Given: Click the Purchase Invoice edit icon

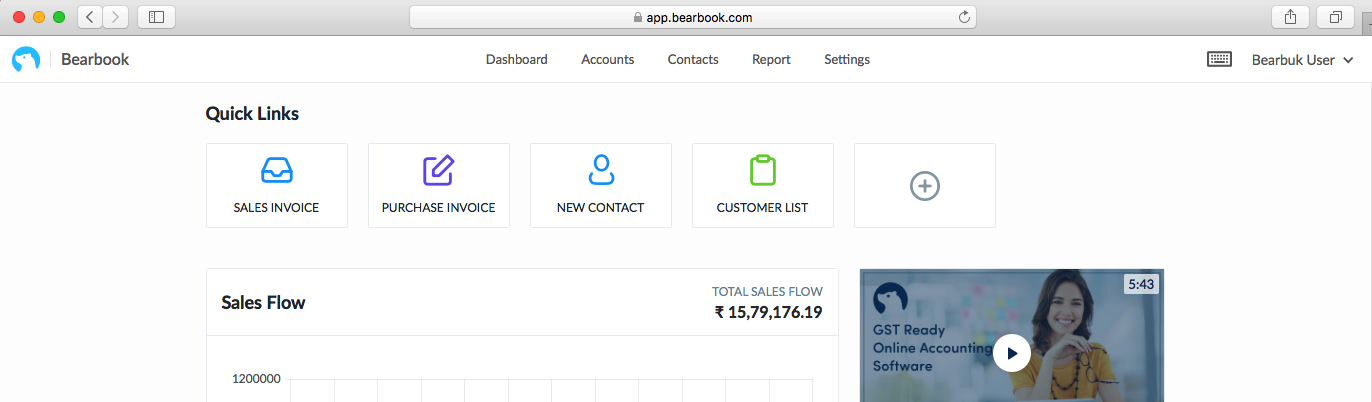Looking at the screenshot, I should coord(438,170).
